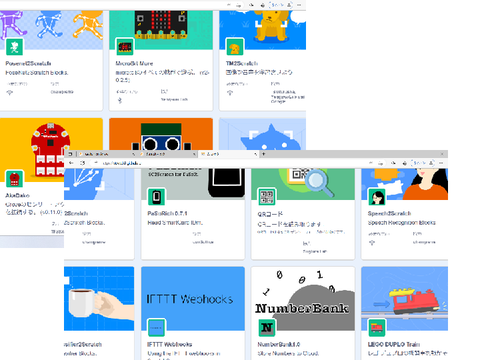The image size is (480, 360).
Task: Open the PaSoRich card reader banner
Action: click(x=193, y=184)
